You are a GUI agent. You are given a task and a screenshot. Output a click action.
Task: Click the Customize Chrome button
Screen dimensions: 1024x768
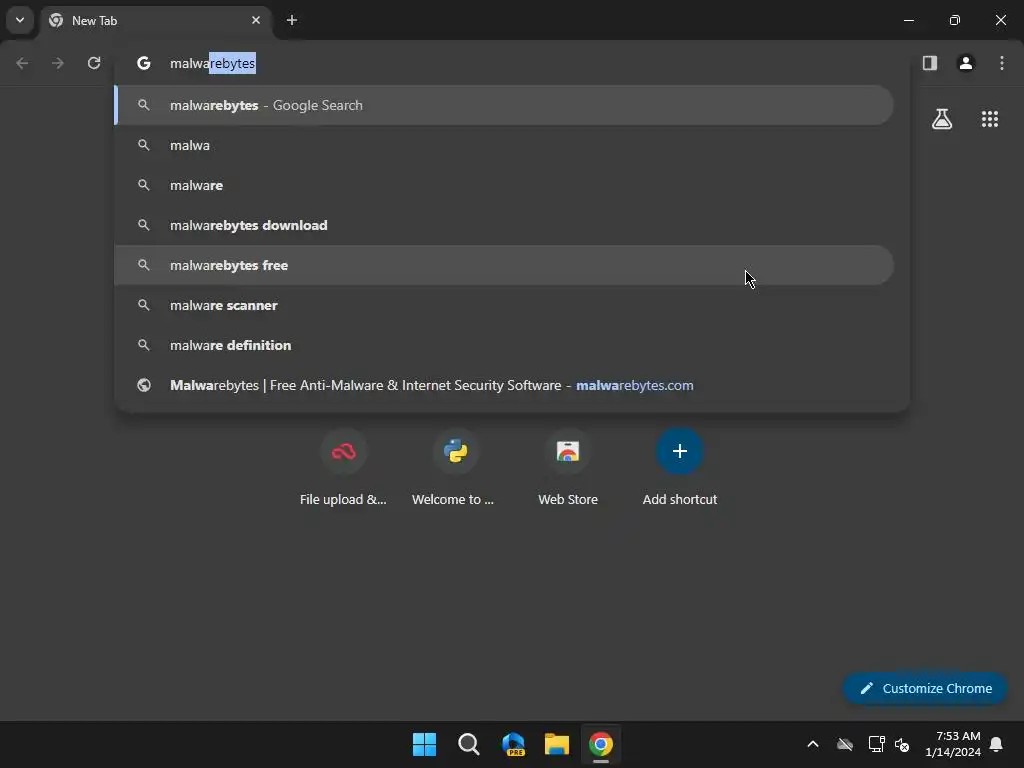pyautogui.click(x=925, y=688)
